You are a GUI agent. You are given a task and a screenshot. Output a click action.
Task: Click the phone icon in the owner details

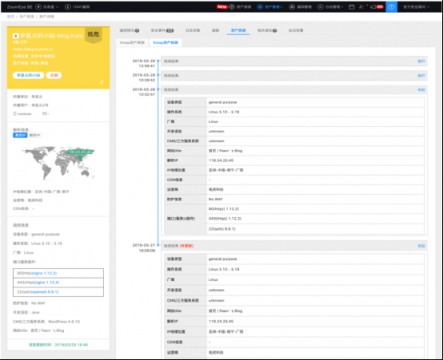coord(15,114)
